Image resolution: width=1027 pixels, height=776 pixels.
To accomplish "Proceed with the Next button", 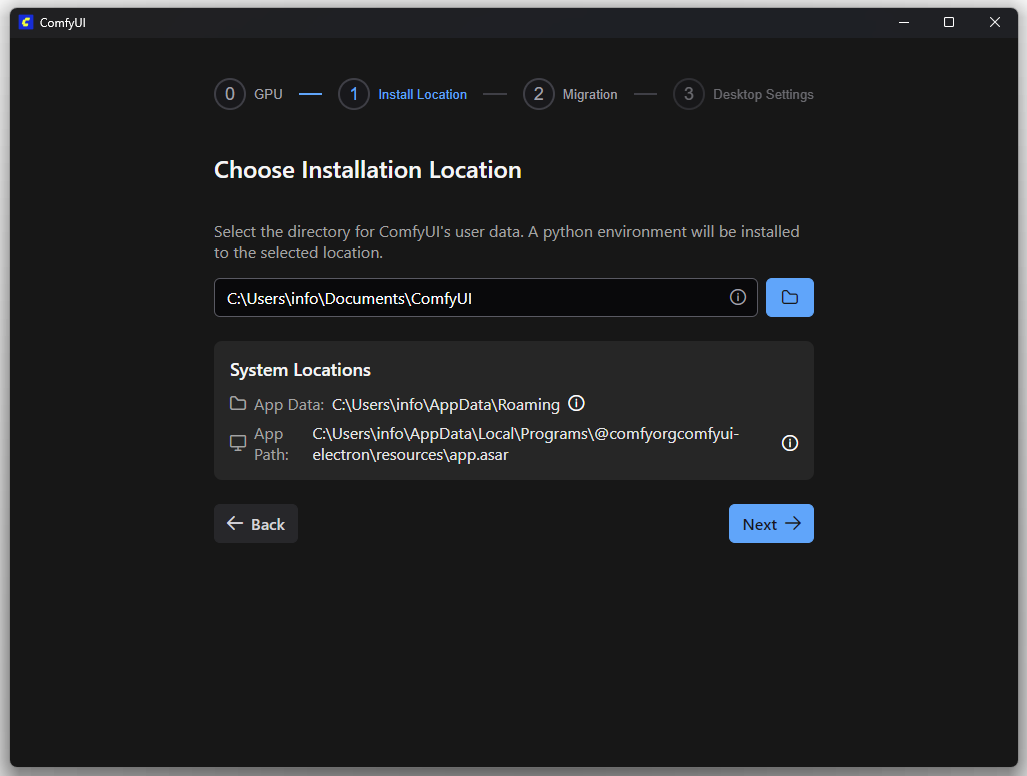I will click(x=770, y=524).
